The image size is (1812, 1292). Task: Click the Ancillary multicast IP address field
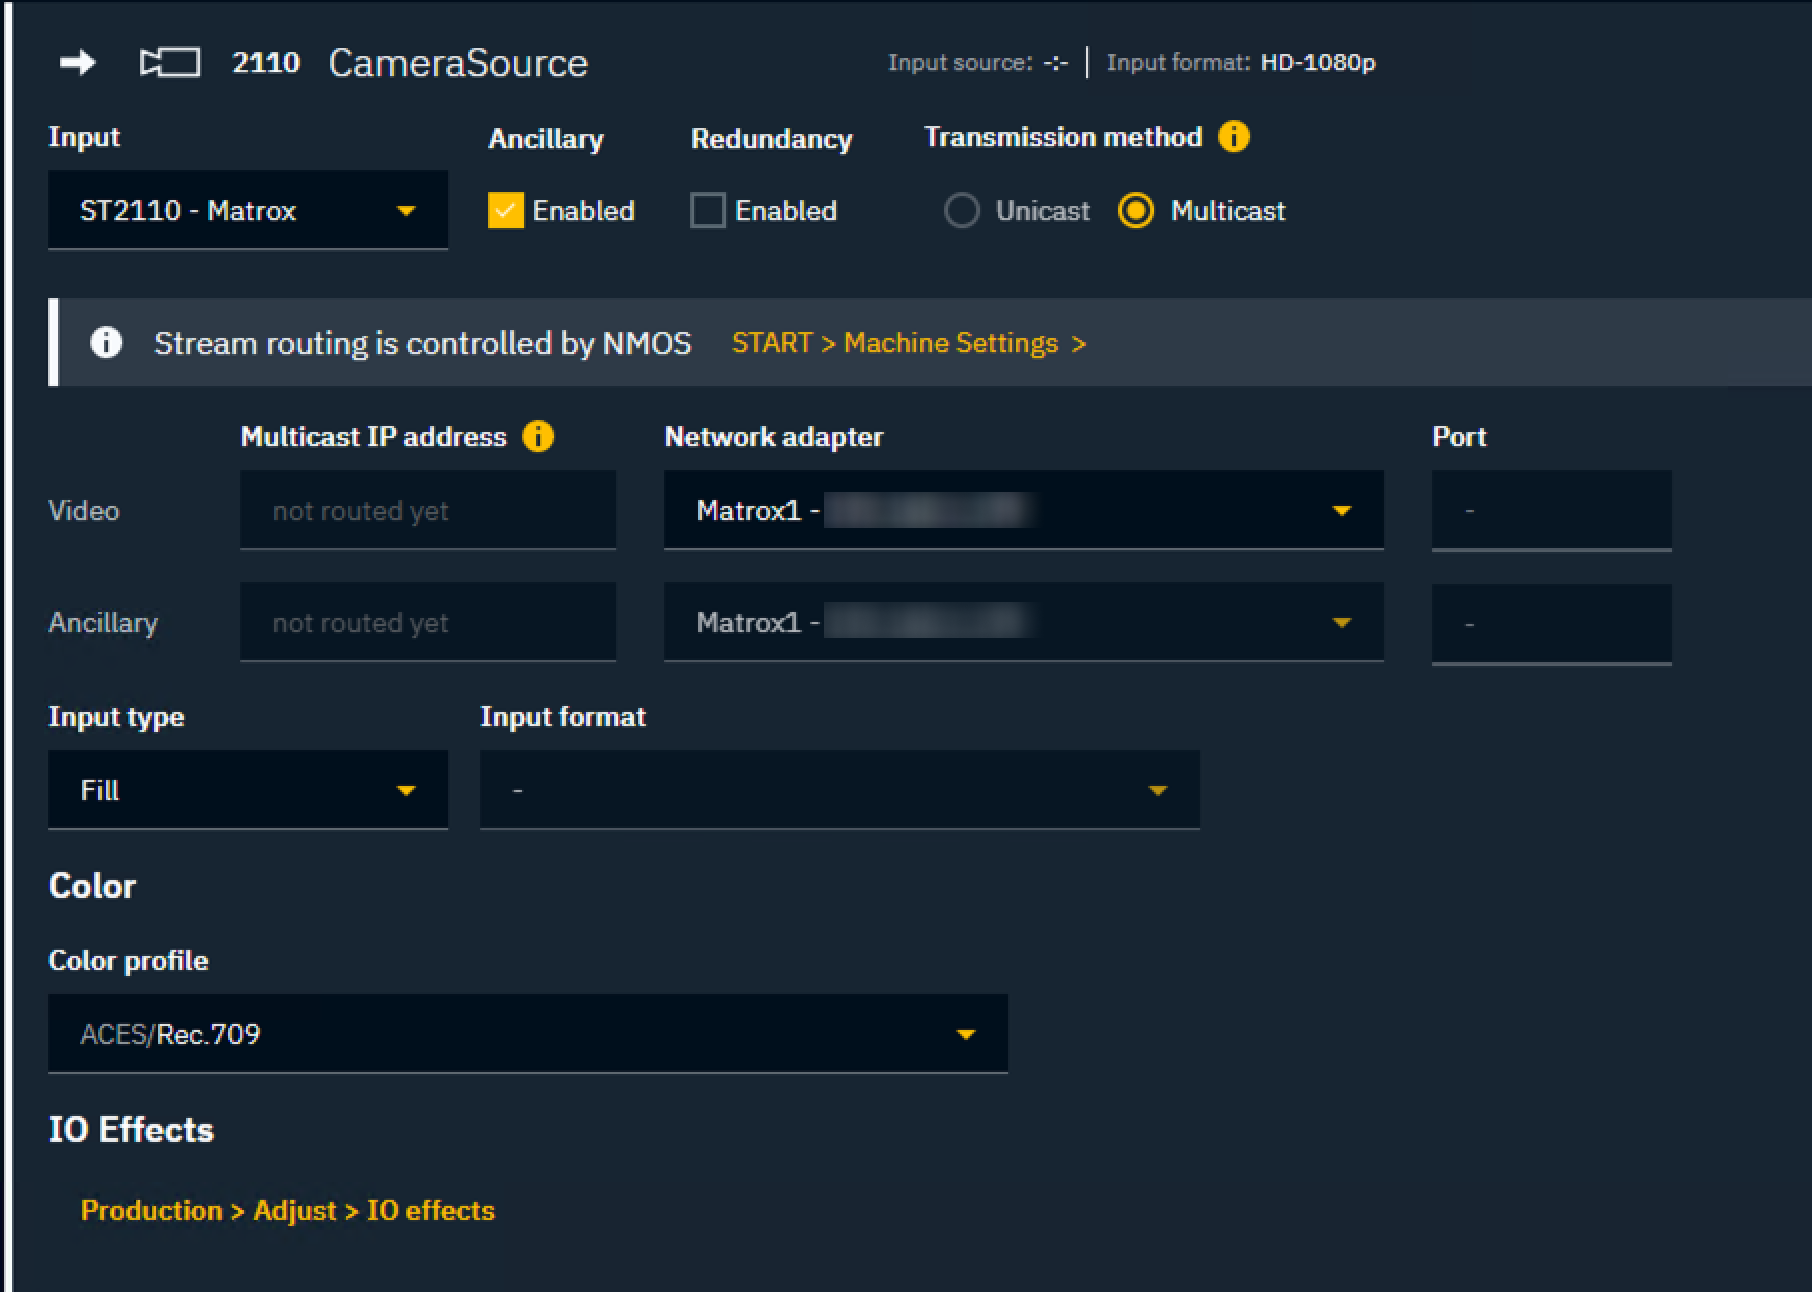[428, 623]
